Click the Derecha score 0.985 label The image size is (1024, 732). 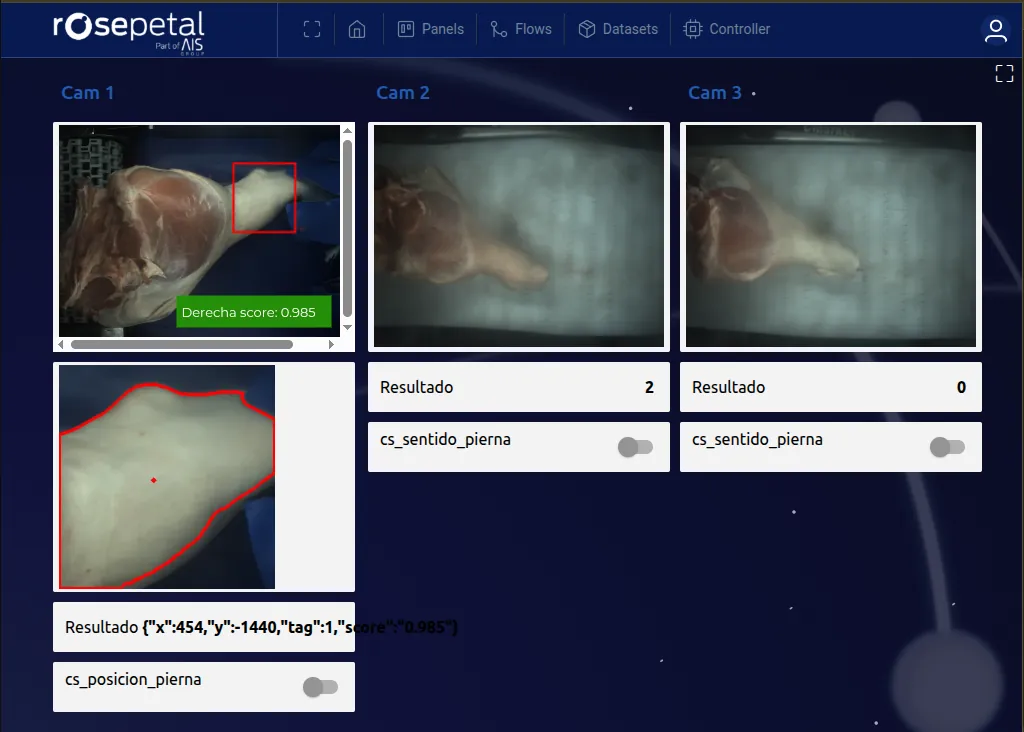[253, 312]
